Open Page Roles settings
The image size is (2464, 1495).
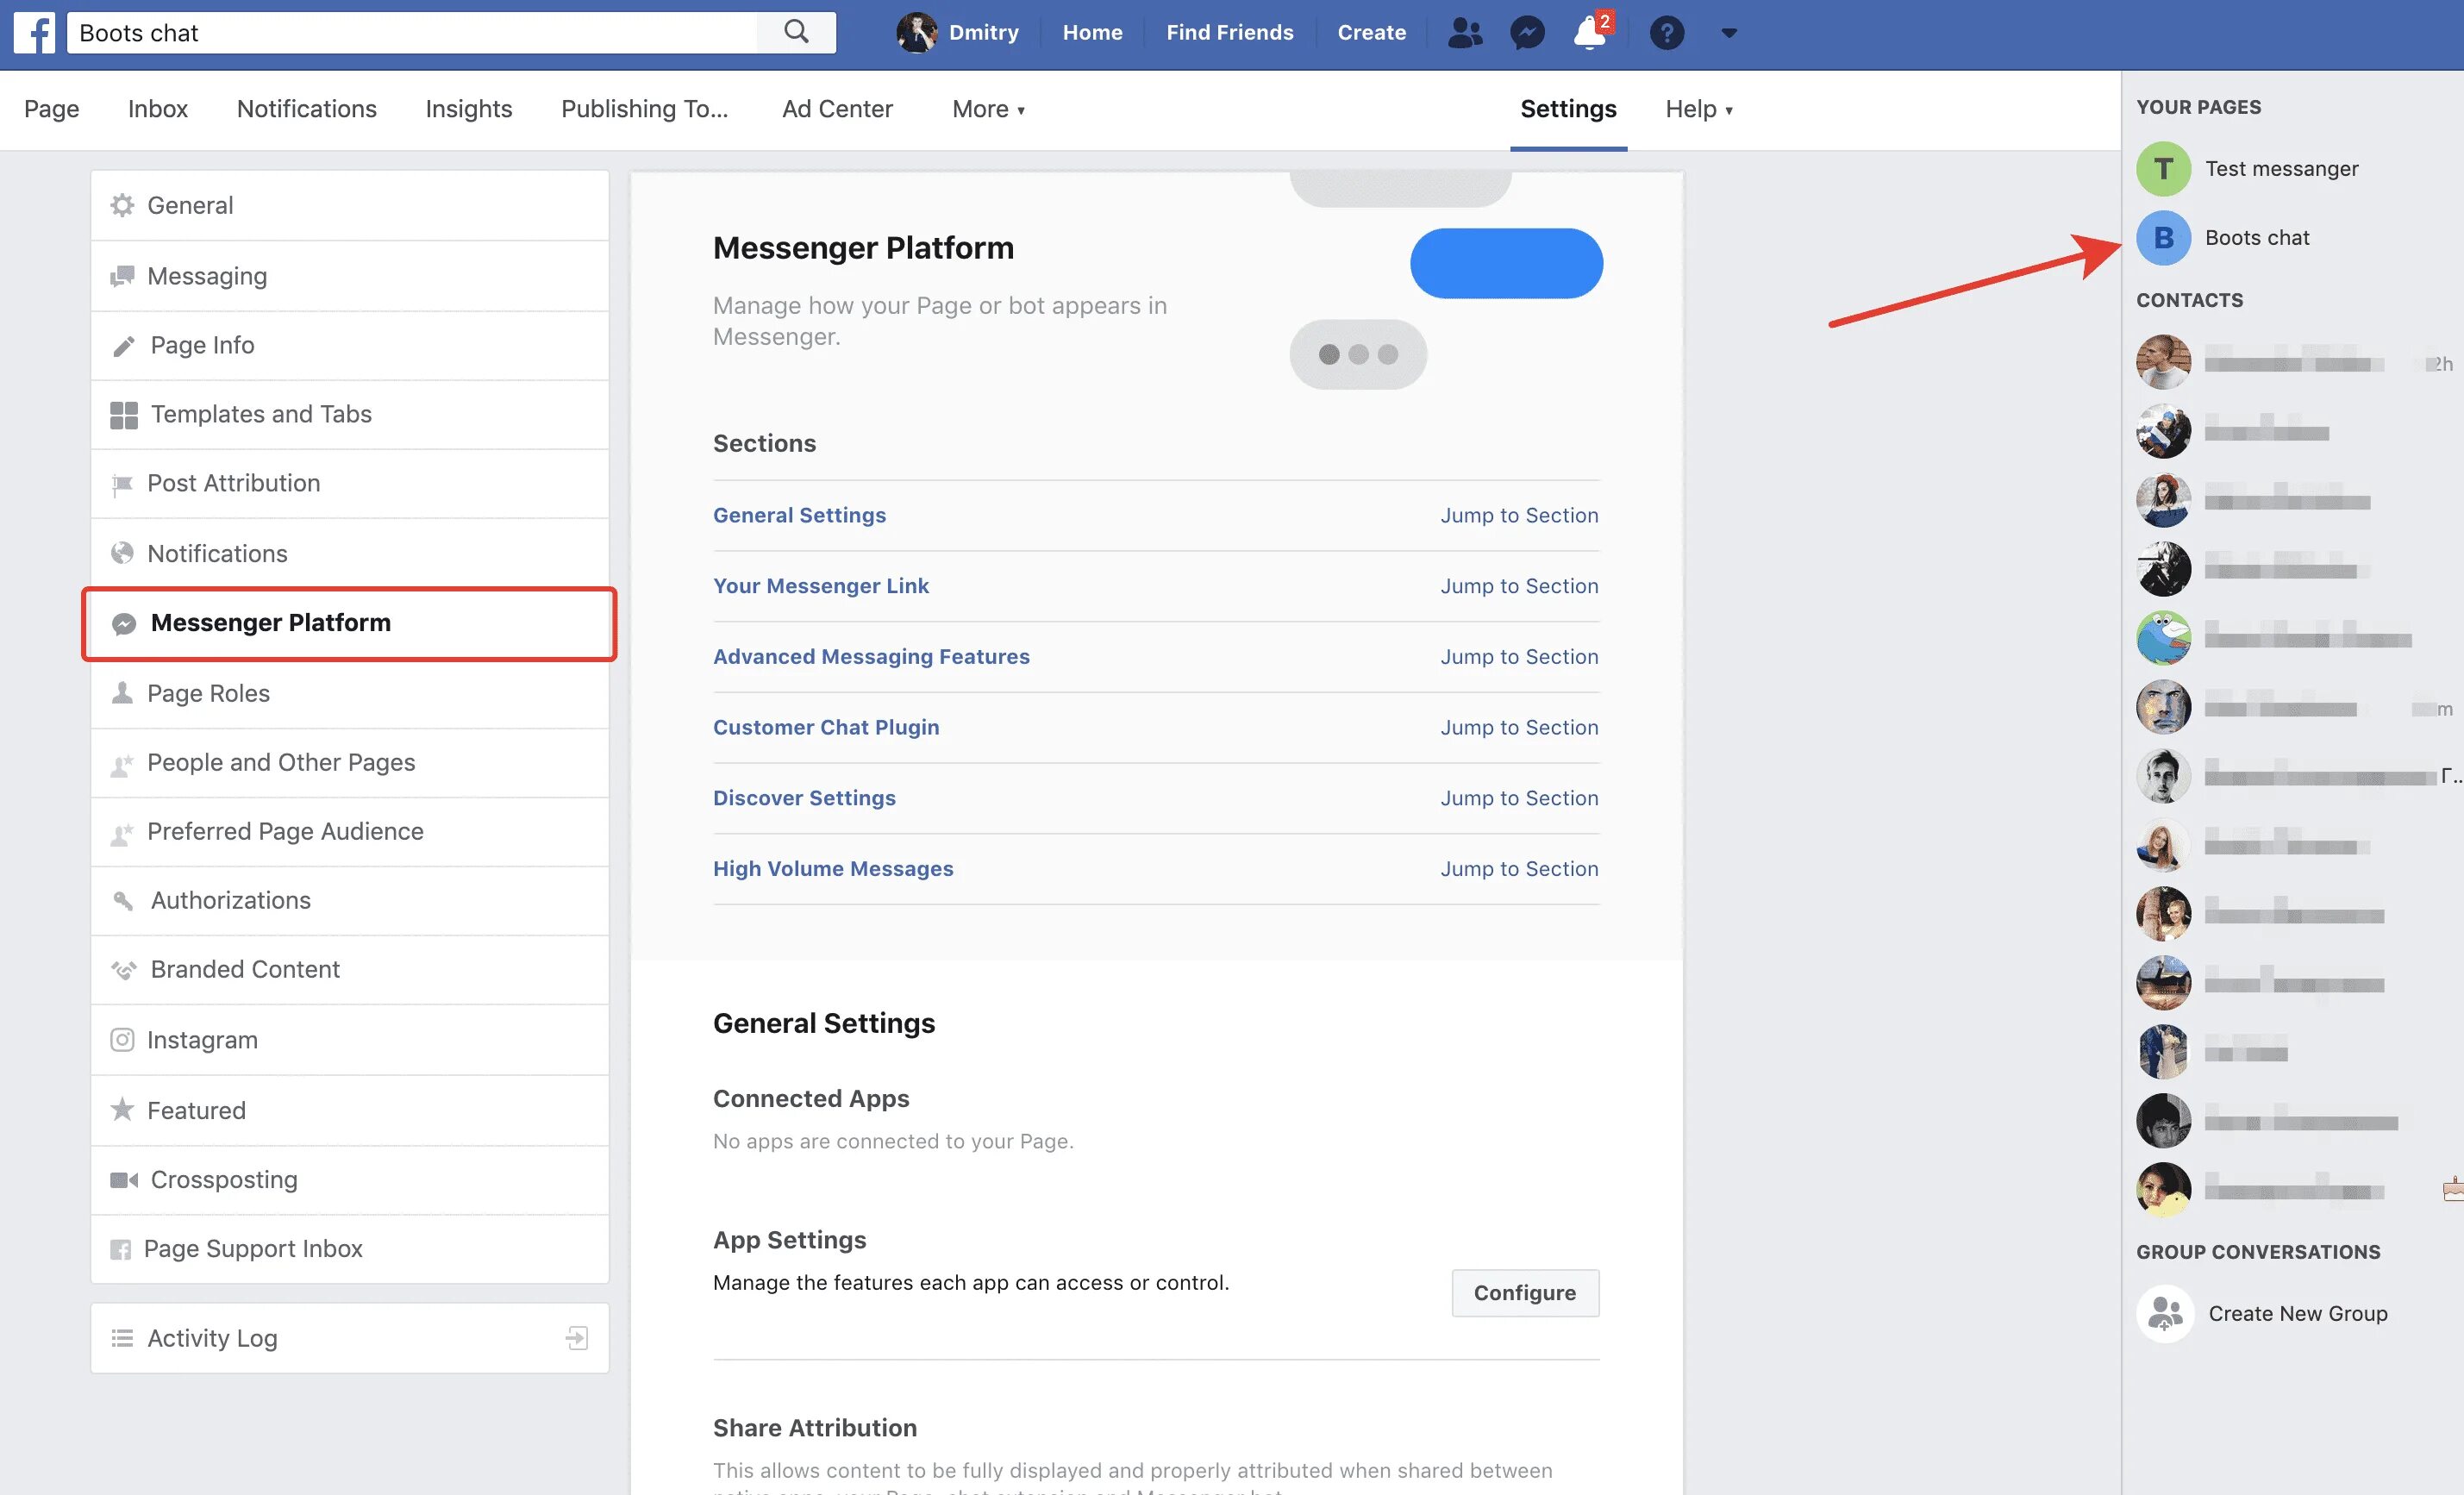[350, 693]
